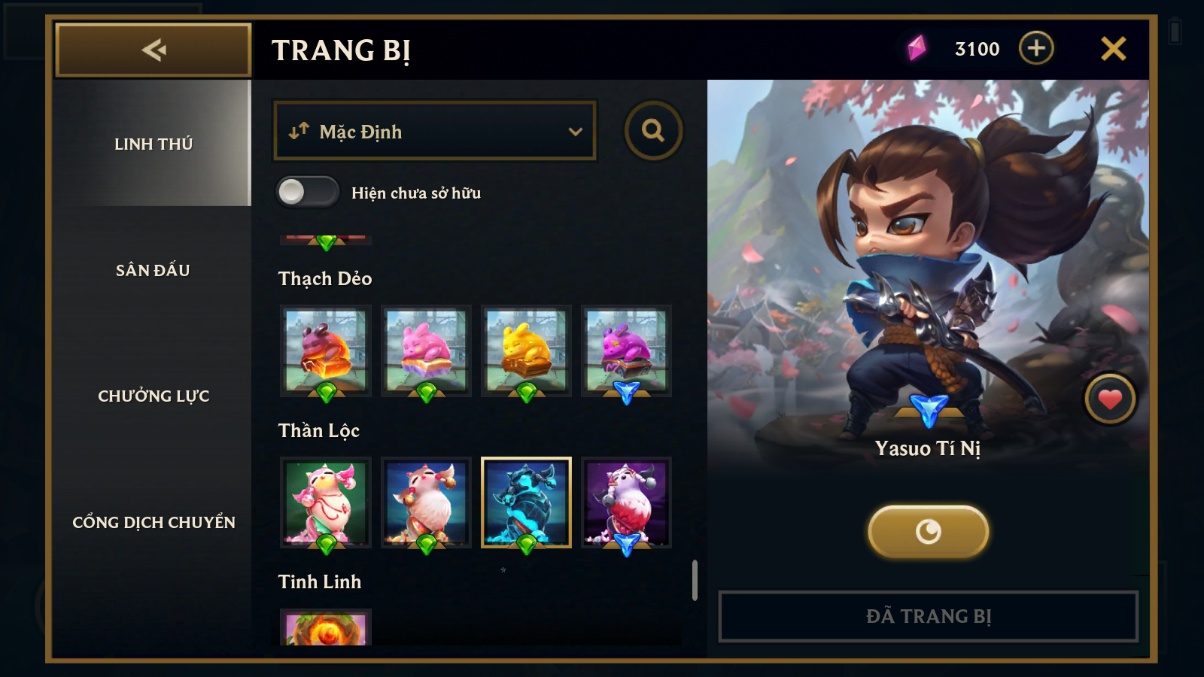Select the pink Thạch Dẻo little legend
Viewport: 1204px width, 677px height.
click(426, 351)
